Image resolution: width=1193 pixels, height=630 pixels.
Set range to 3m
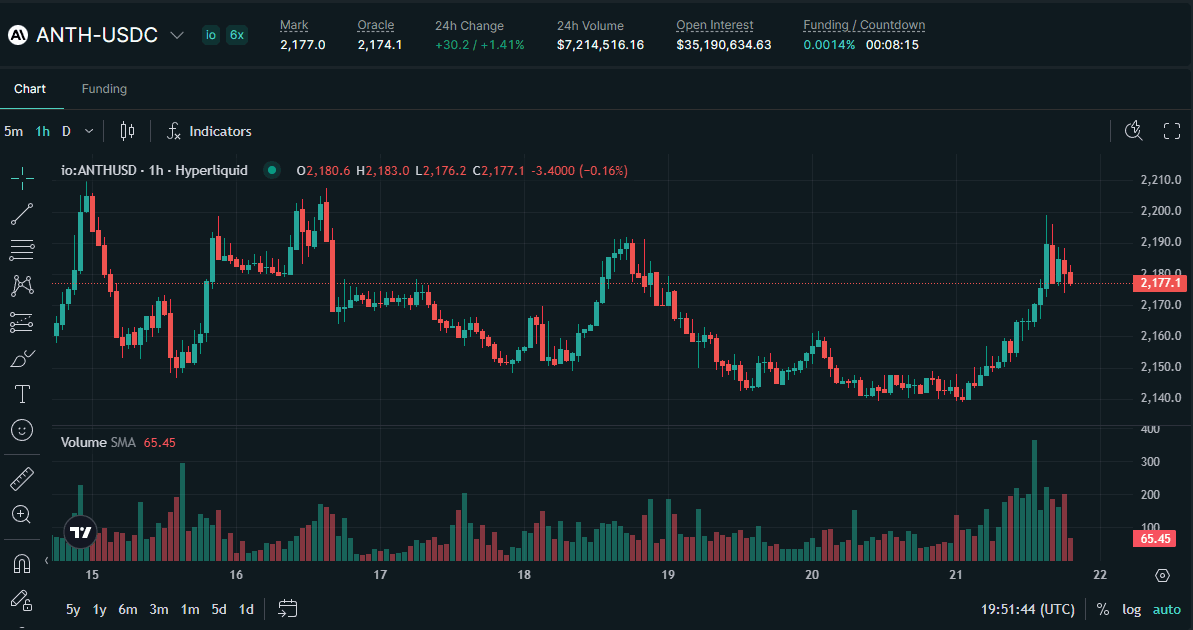pos(159,609)
